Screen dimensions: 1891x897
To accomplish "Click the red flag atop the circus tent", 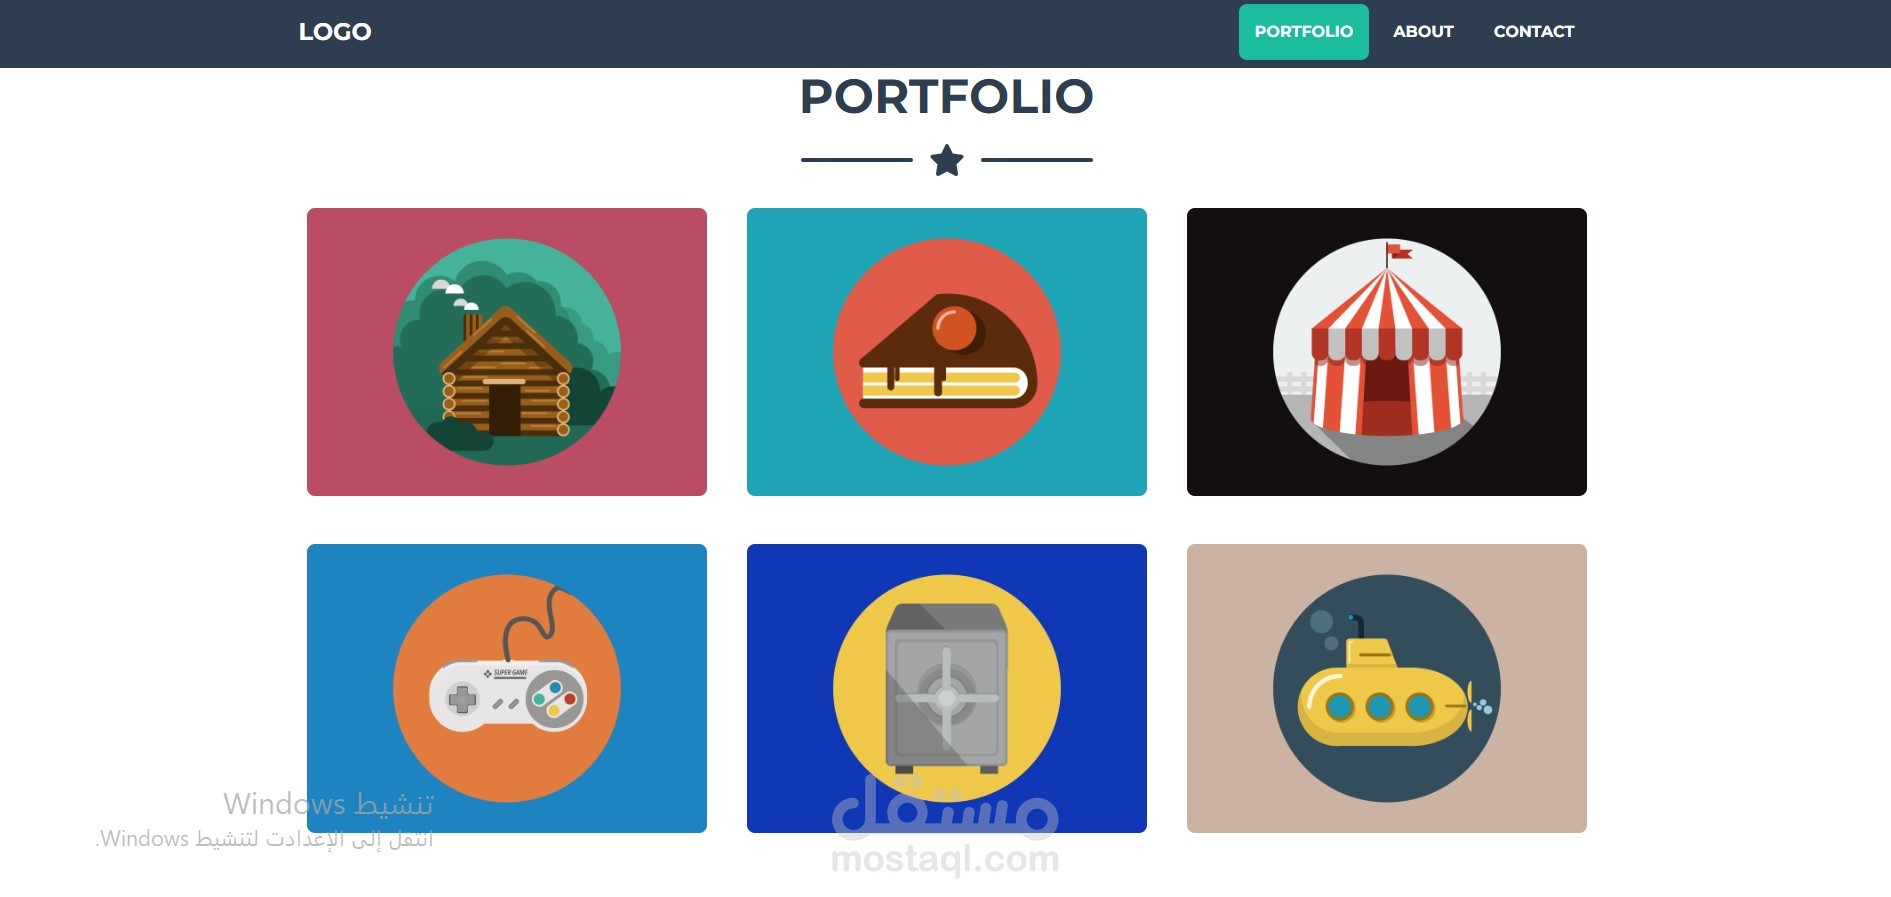I will (x=1399, y=251).
